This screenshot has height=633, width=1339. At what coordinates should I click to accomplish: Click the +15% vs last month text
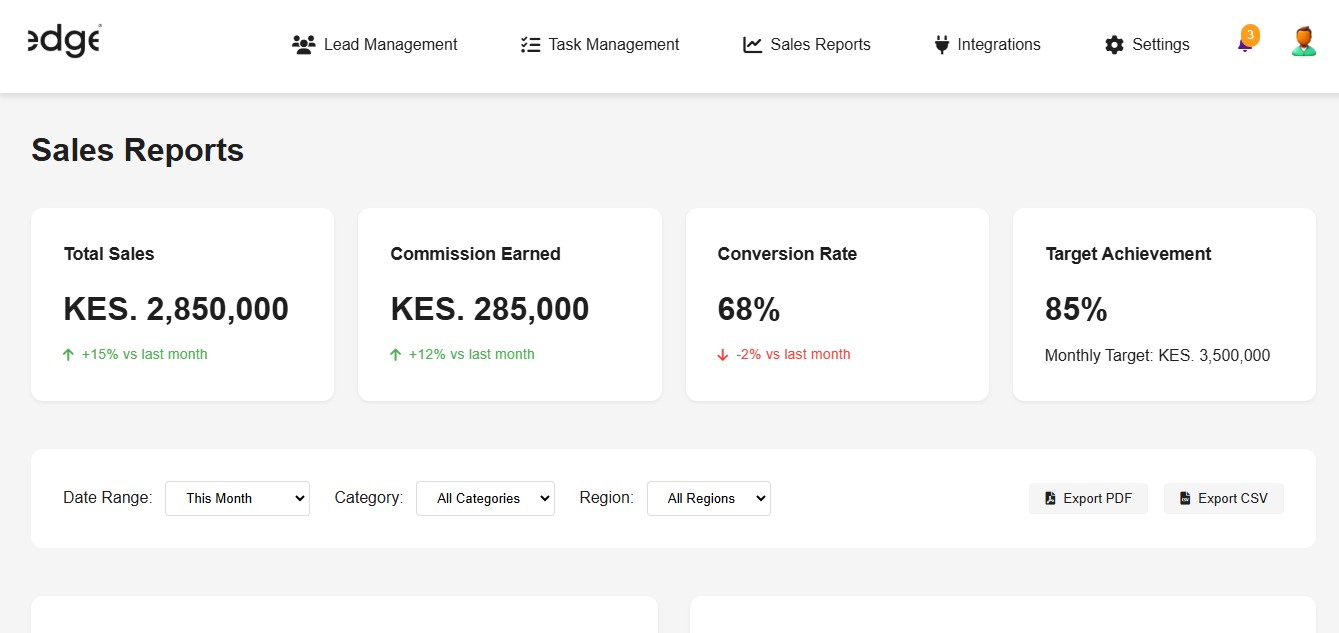click(x=145, y=354)
